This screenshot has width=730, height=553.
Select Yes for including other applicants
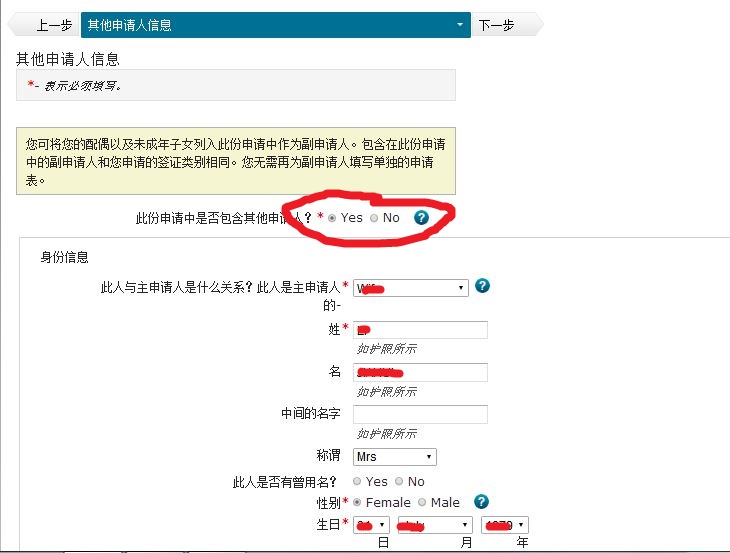point(332,218)
